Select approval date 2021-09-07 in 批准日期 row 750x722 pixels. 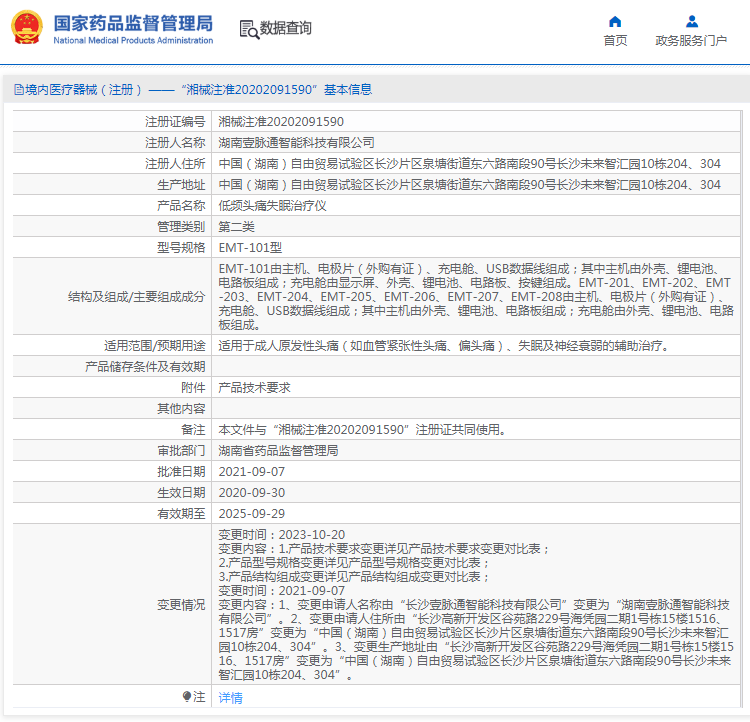252,472
